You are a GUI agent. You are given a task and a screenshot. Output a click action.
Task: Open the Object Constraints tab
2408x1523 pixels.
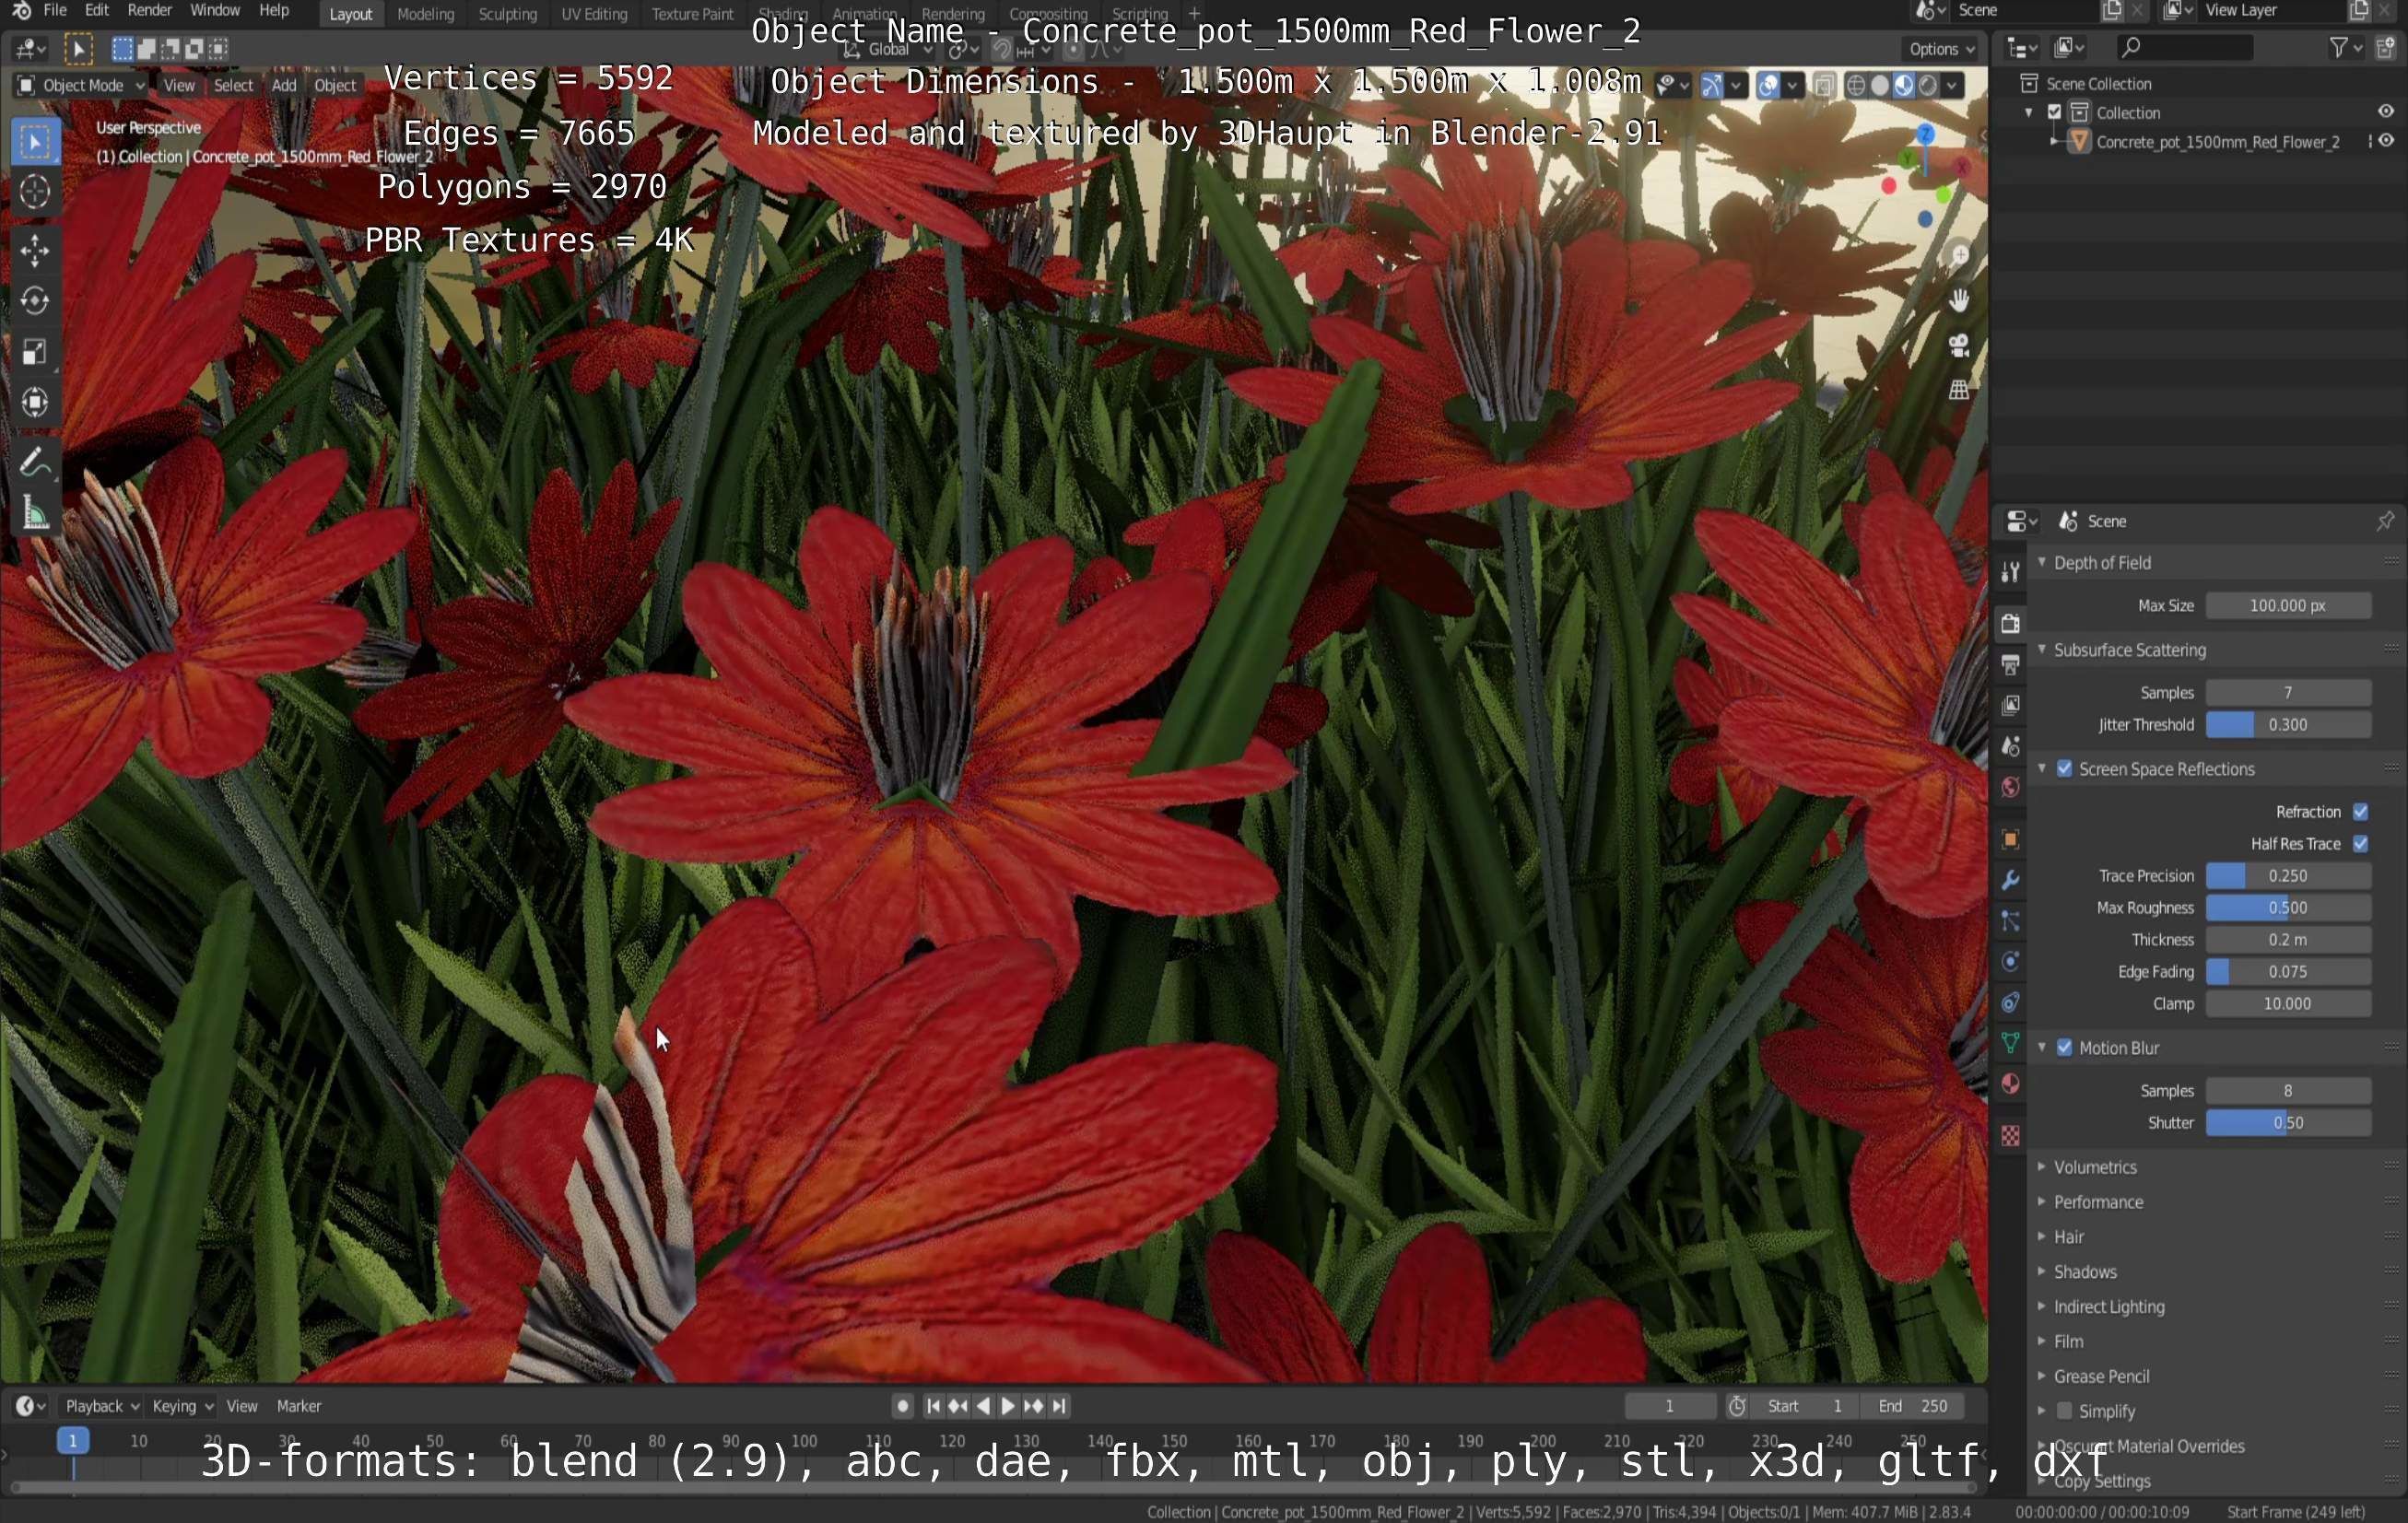[x=2010, y=1003]
